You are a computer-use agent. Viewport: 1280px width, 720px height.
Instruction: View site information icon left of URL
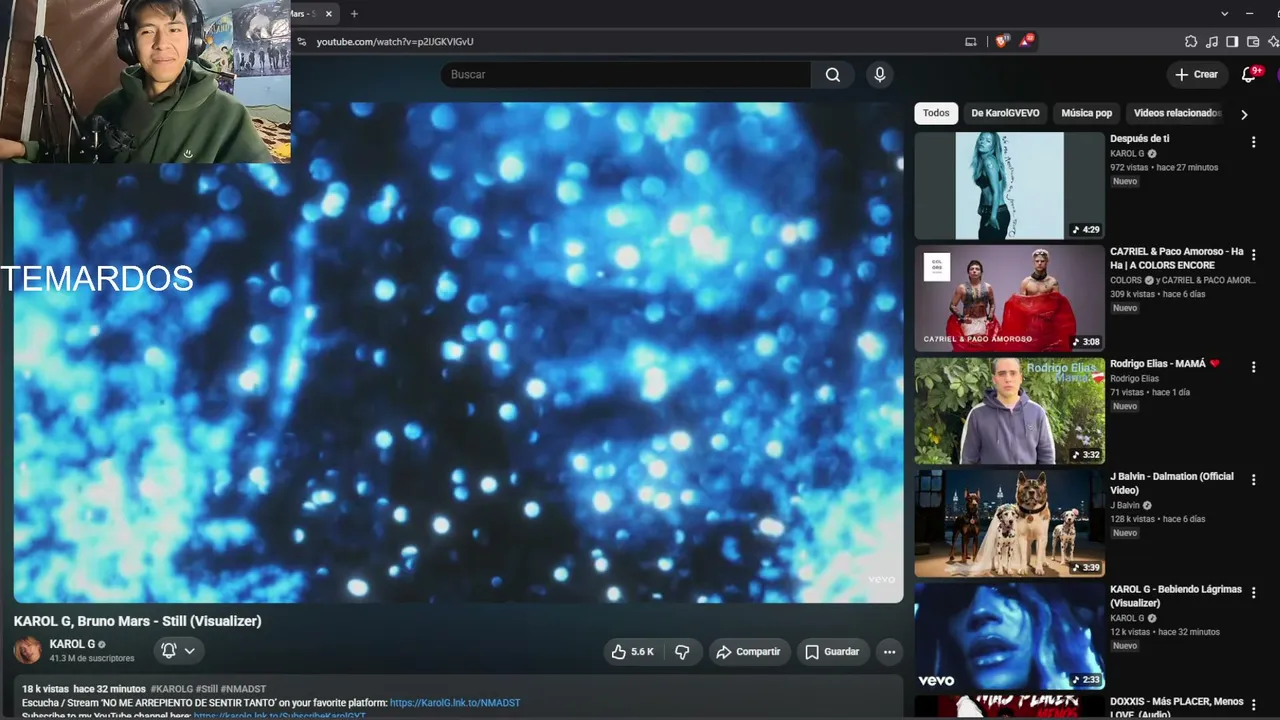pyautogui.click(x=301, y=42)
